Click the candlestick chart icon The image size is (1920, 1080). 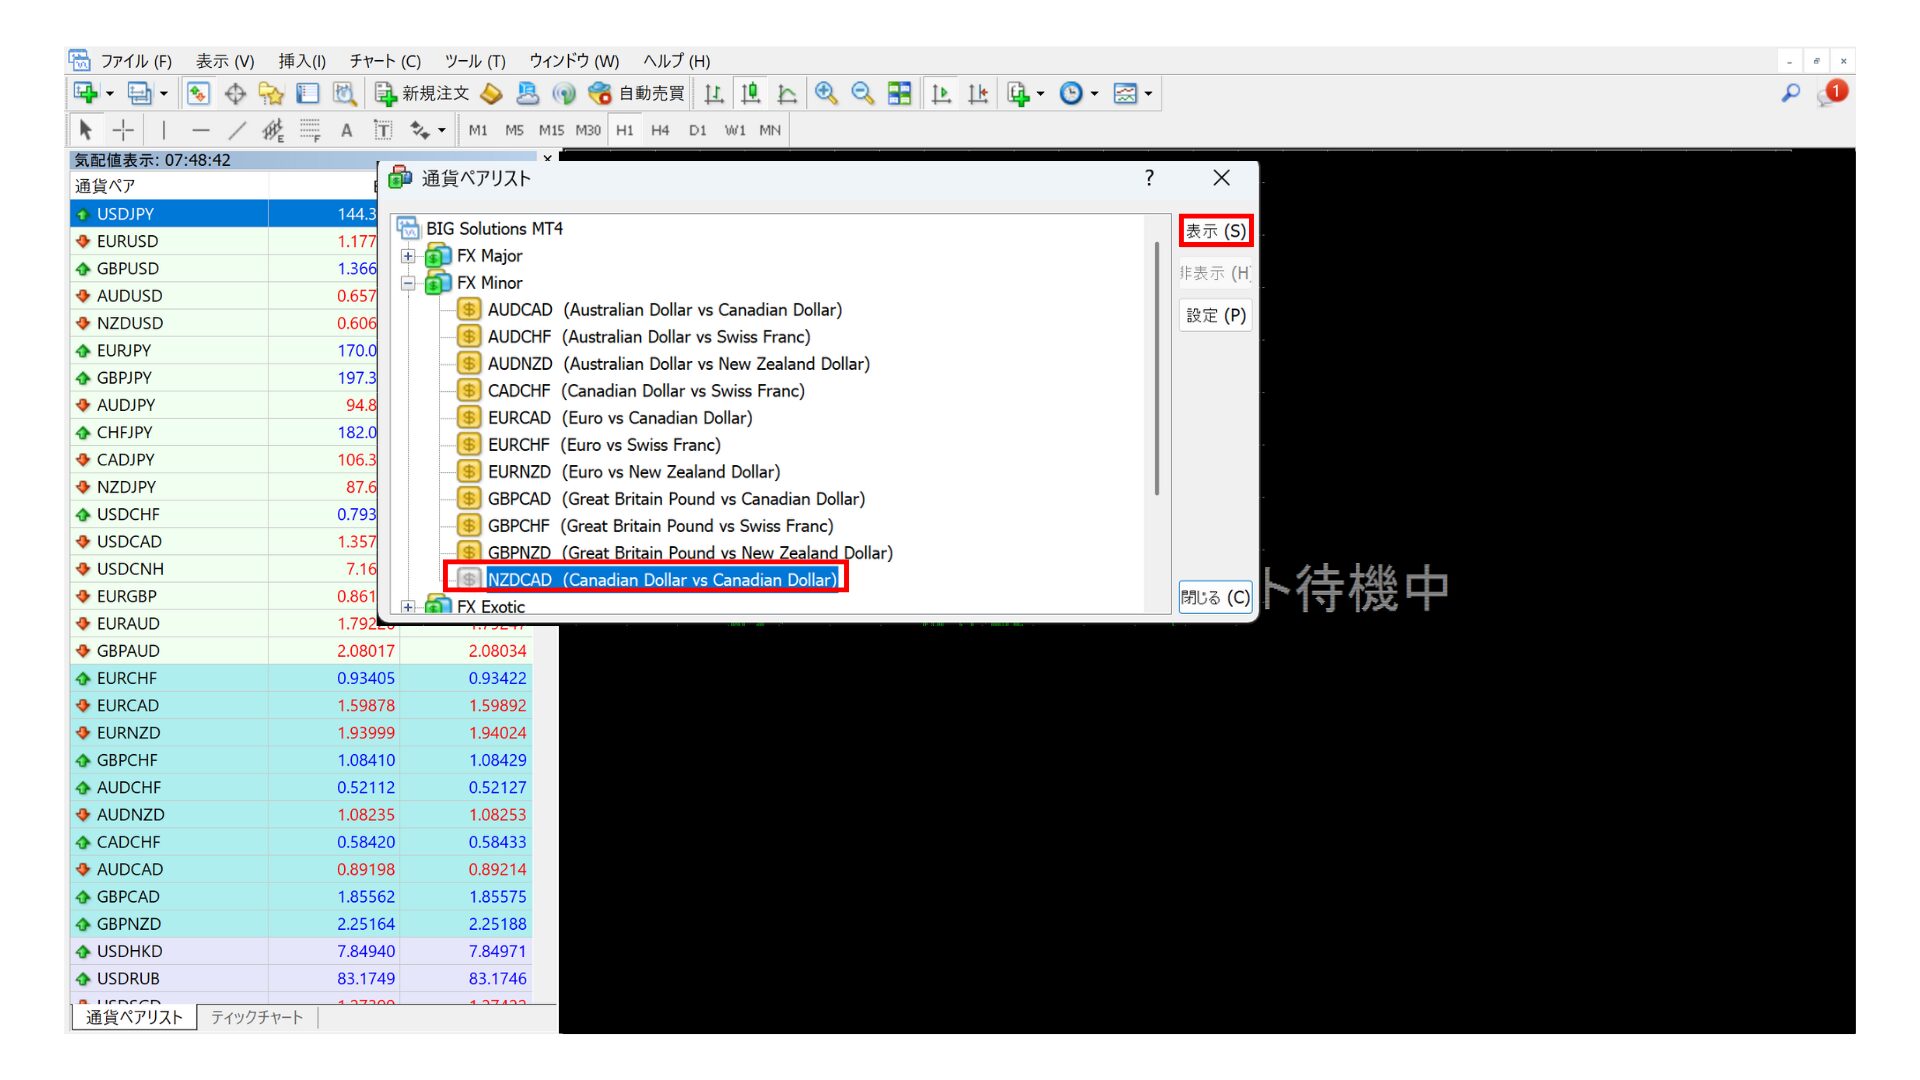click(750, 93)
